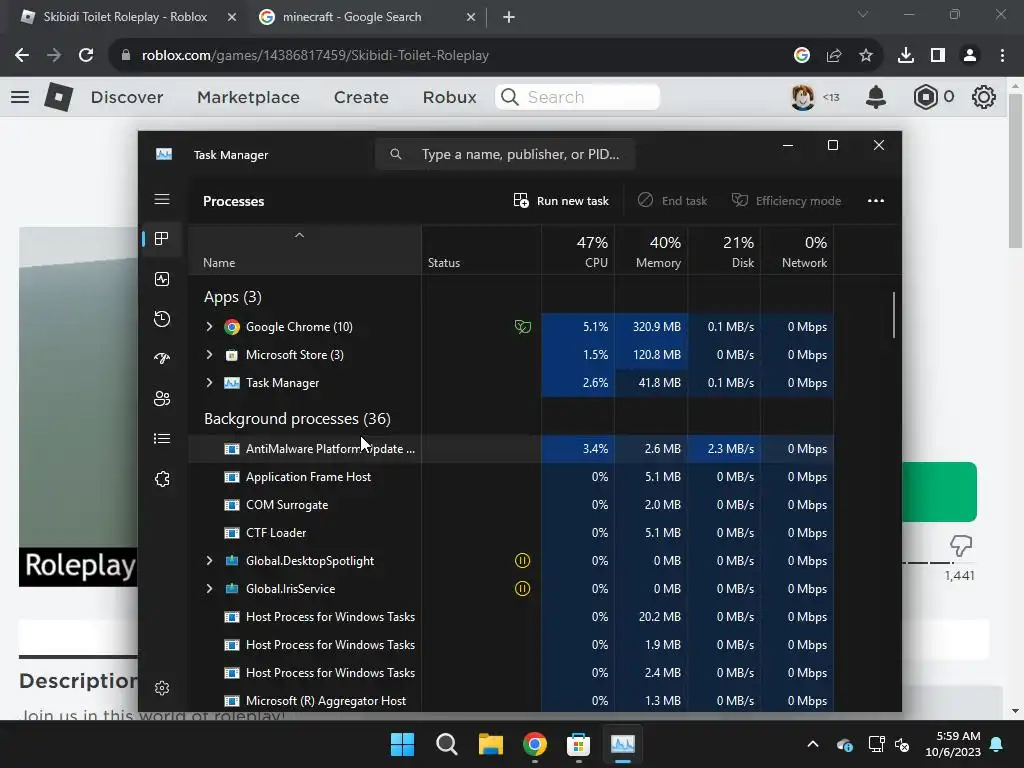1024x768 pixels.
Task: Click the Roblox logo
Action: point(59,97)
